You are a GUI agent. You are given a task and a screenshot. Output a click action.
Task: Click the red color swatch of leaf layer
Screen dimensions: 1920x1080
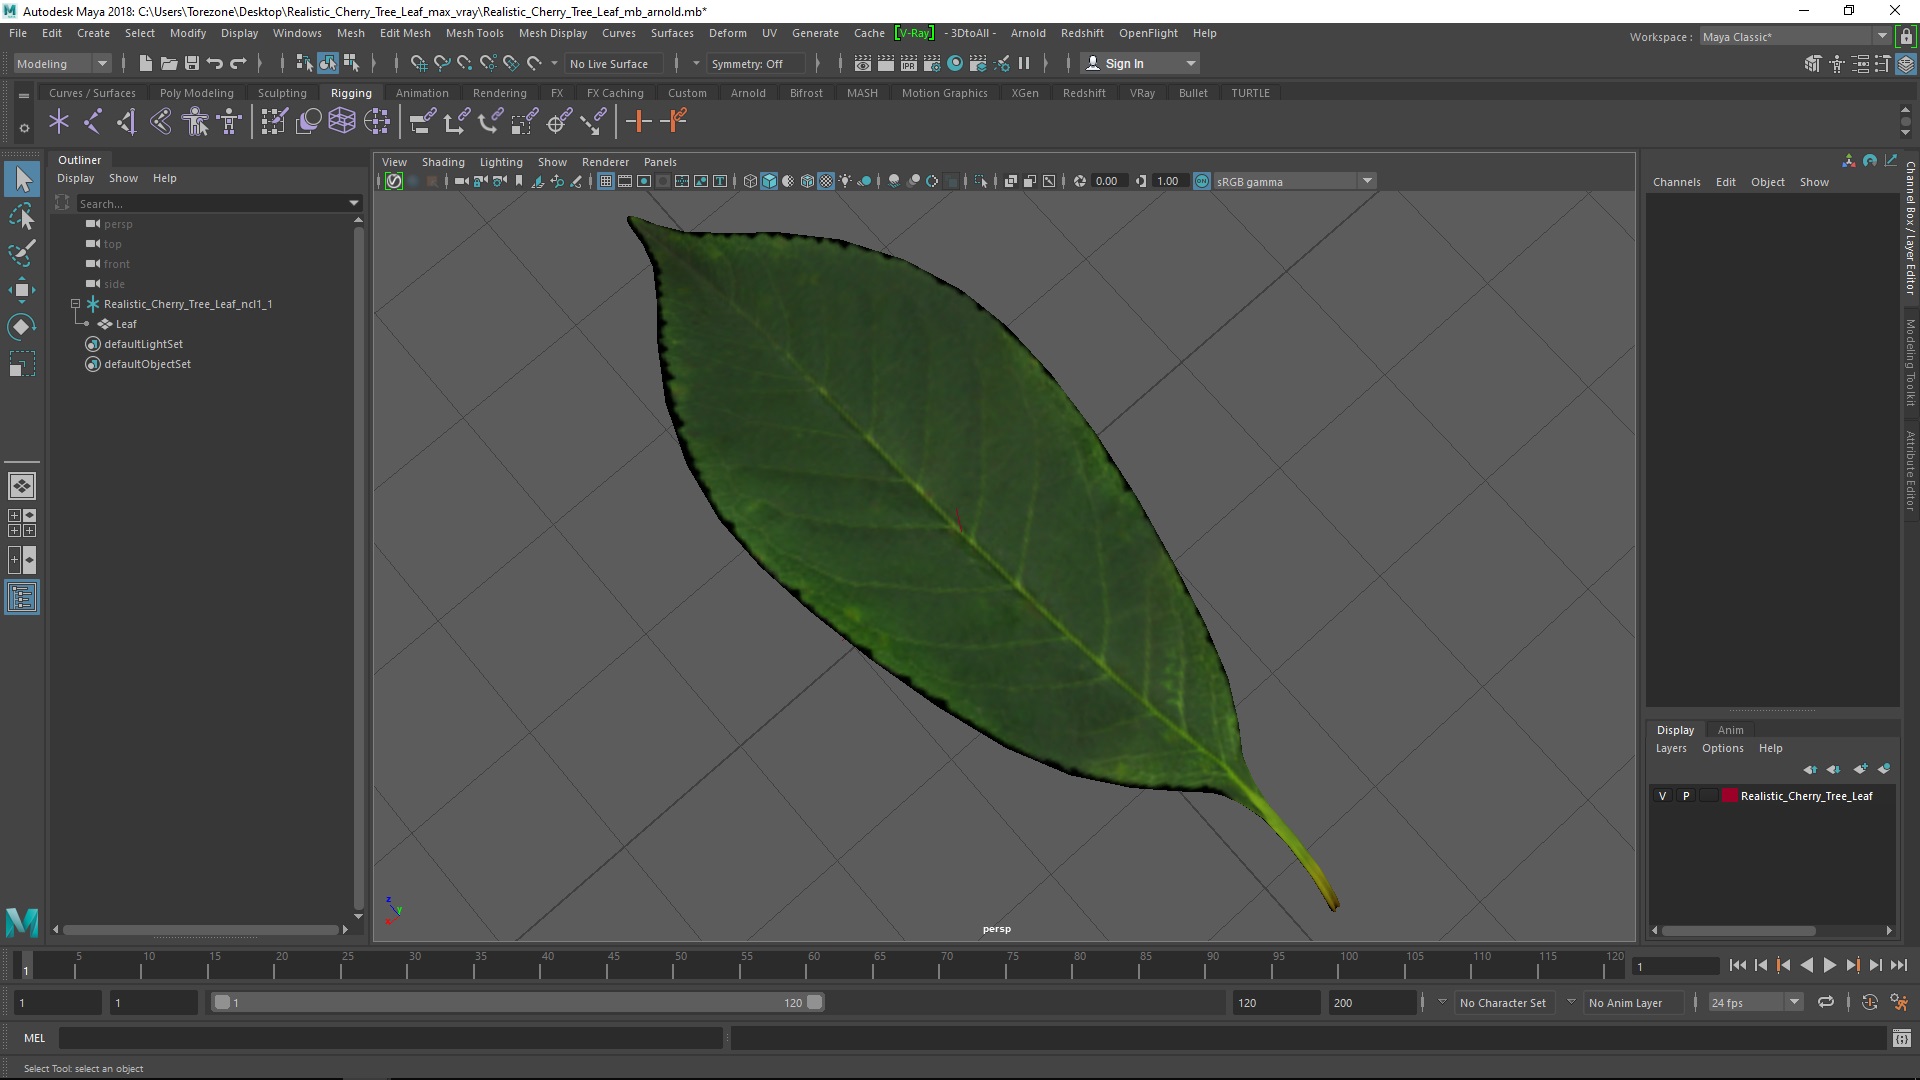(1729, 796)
